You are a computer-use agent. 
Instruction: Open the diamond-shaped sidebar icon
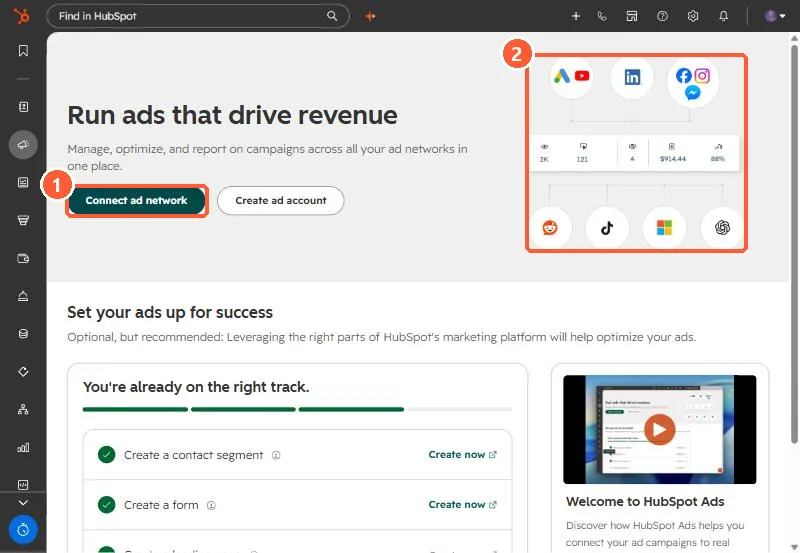[23, 371]
